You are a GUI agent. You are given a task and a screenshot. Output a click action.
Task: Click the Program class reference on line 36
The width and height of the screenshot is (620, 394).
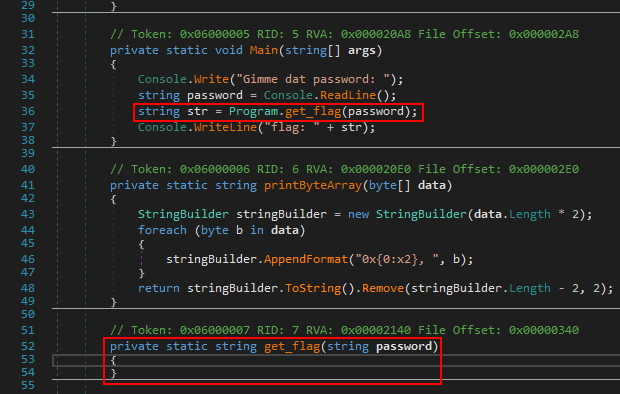253,112
